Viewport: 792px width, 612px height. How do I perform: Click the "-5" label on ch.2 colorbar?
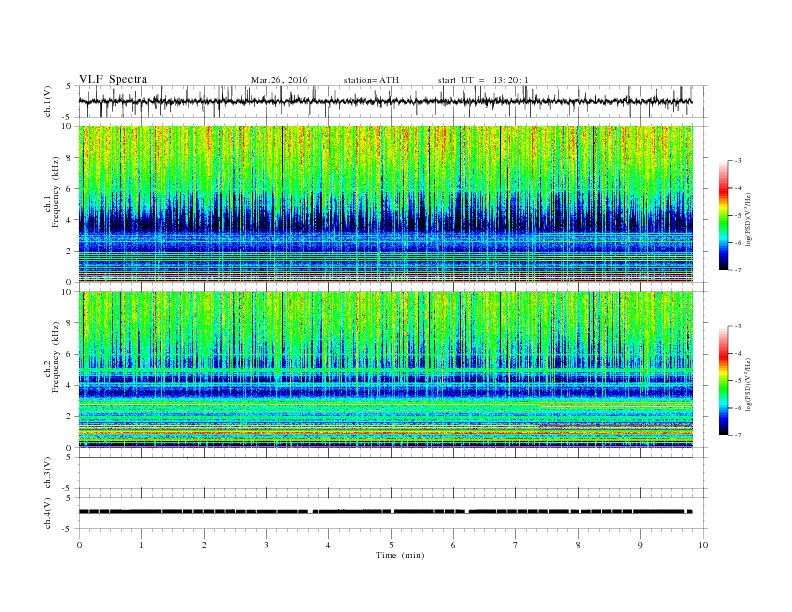click(x=738, y=381)
